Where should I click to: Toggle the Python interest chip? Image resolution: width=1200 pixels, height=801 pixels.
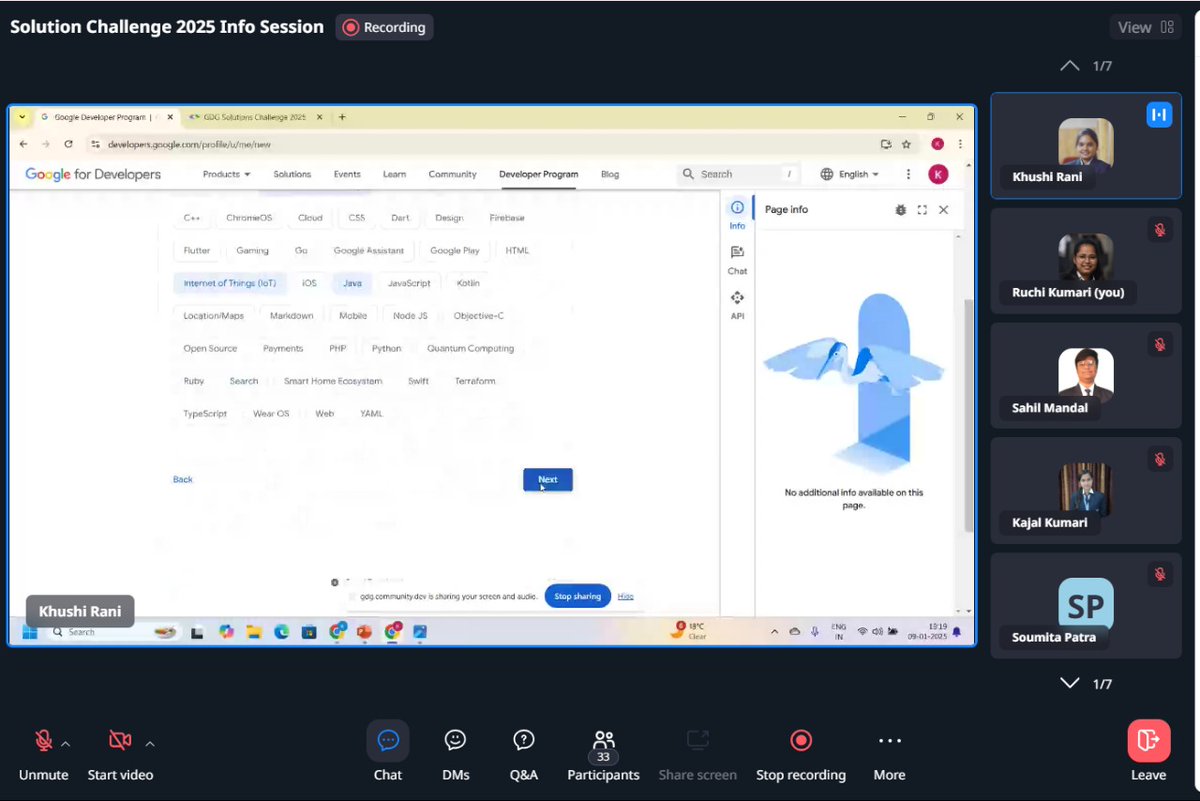(386, 348)
